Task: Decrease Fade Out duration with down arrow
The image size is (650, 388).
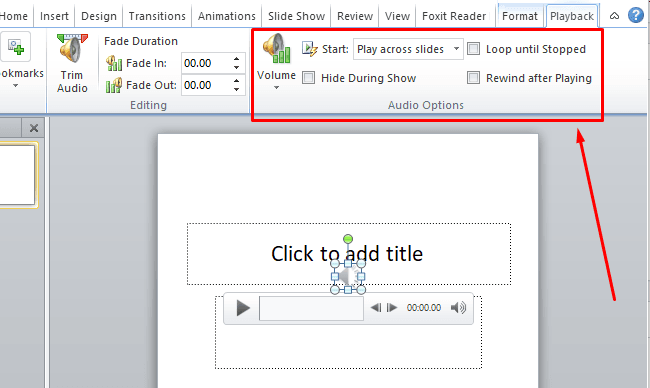Action: coord(236,90)
